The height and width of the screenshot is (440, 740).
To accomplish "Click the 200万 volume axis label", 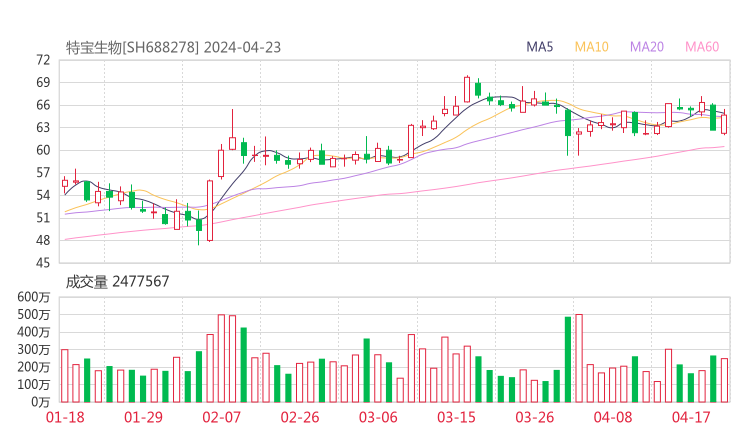I will pyautogui.click(x=34, y=367).
